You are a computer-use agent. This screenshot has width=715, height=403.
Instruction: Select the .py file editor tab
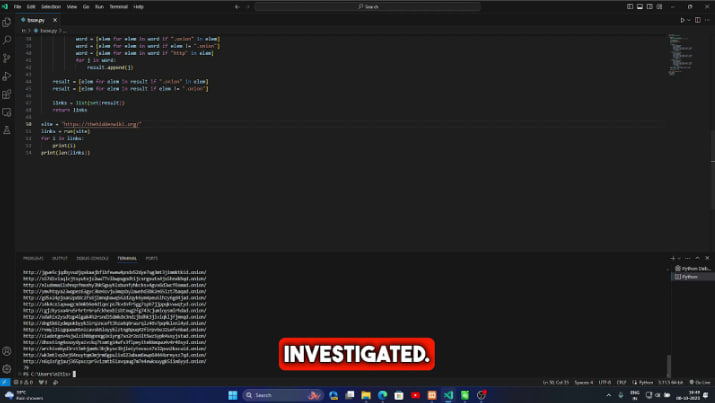36,20
